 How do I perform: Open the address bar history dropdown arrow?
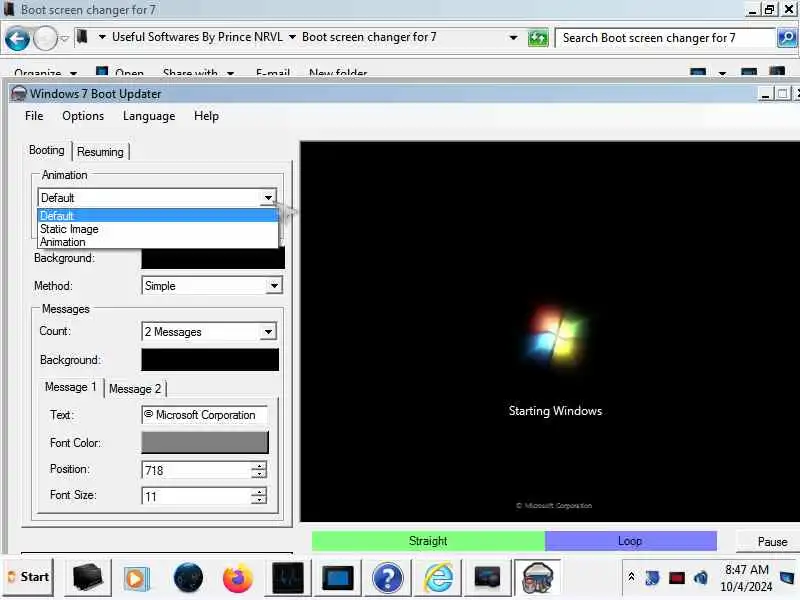[513, 38]
